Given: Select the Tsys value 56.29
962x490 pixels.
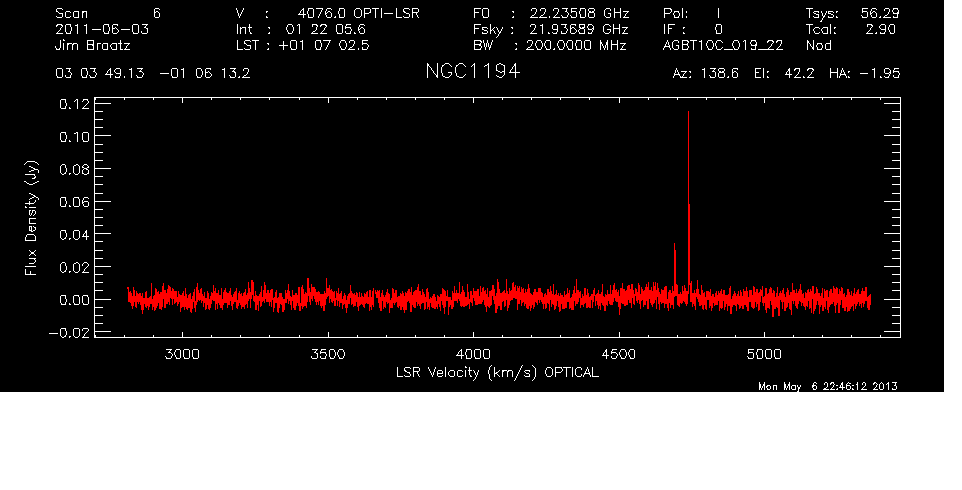Looking at the screenshot, I should tap(880, 13).
